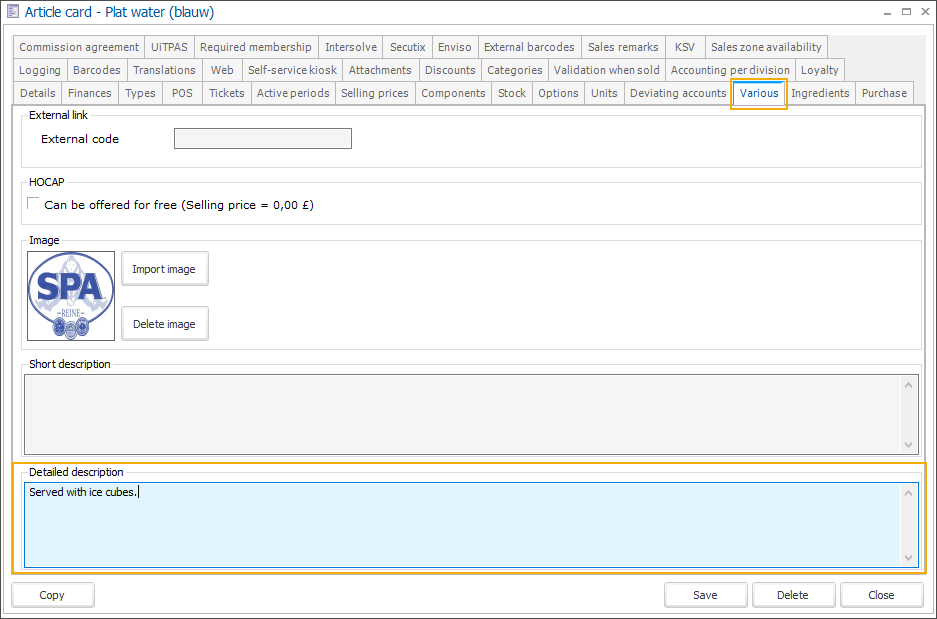Save the article card
The width and height of the screenshot is (937, 619).
pyautogui.click(x=705, y=595)
